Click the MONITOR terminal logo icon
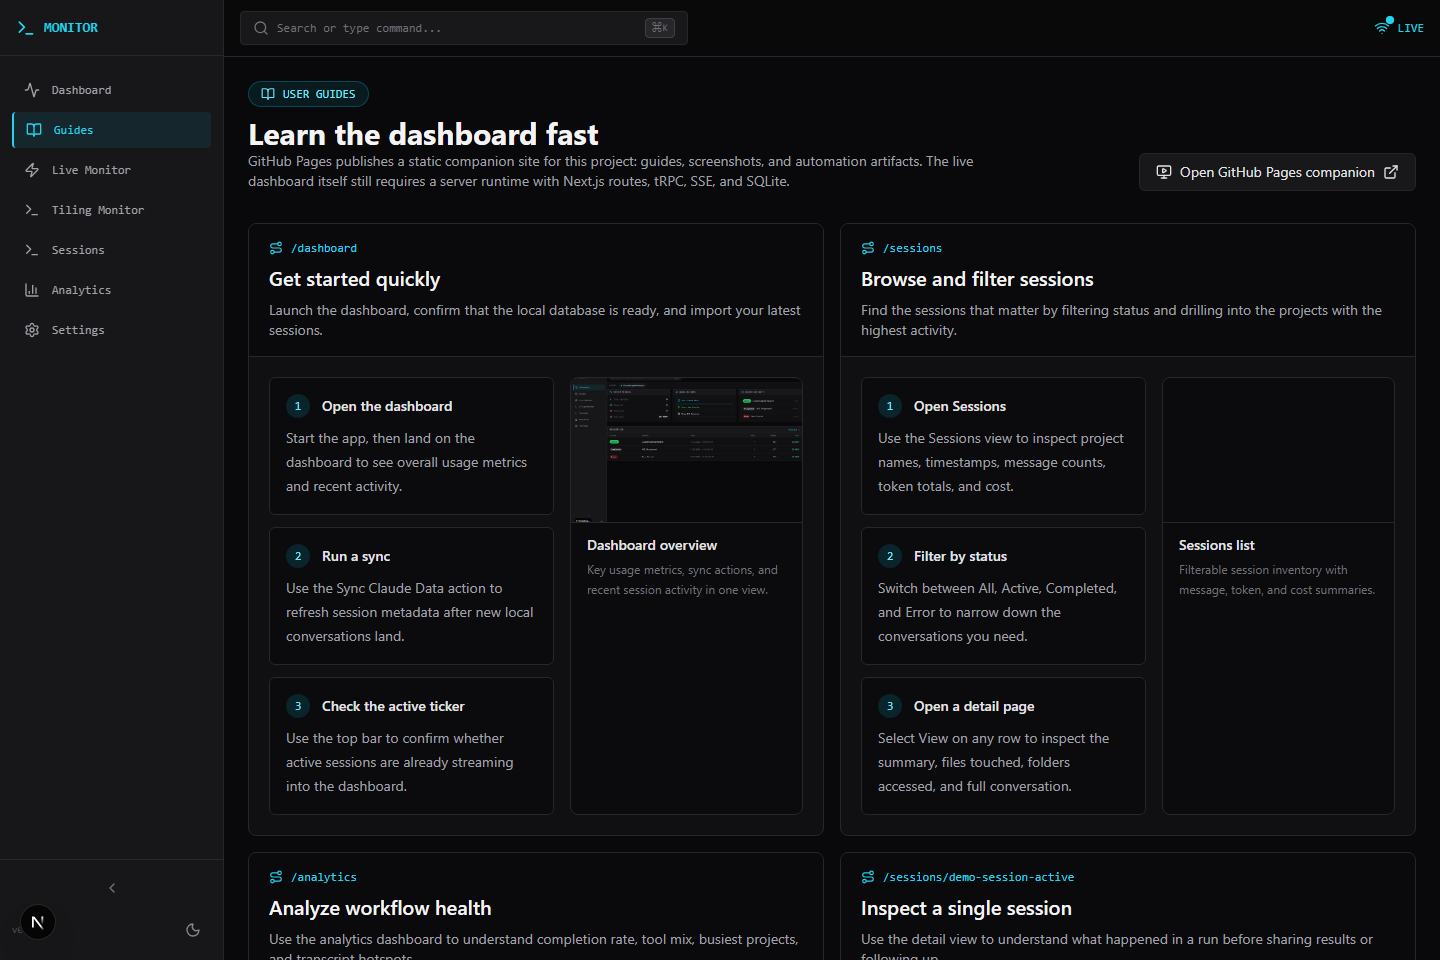 tap(25, 28)
